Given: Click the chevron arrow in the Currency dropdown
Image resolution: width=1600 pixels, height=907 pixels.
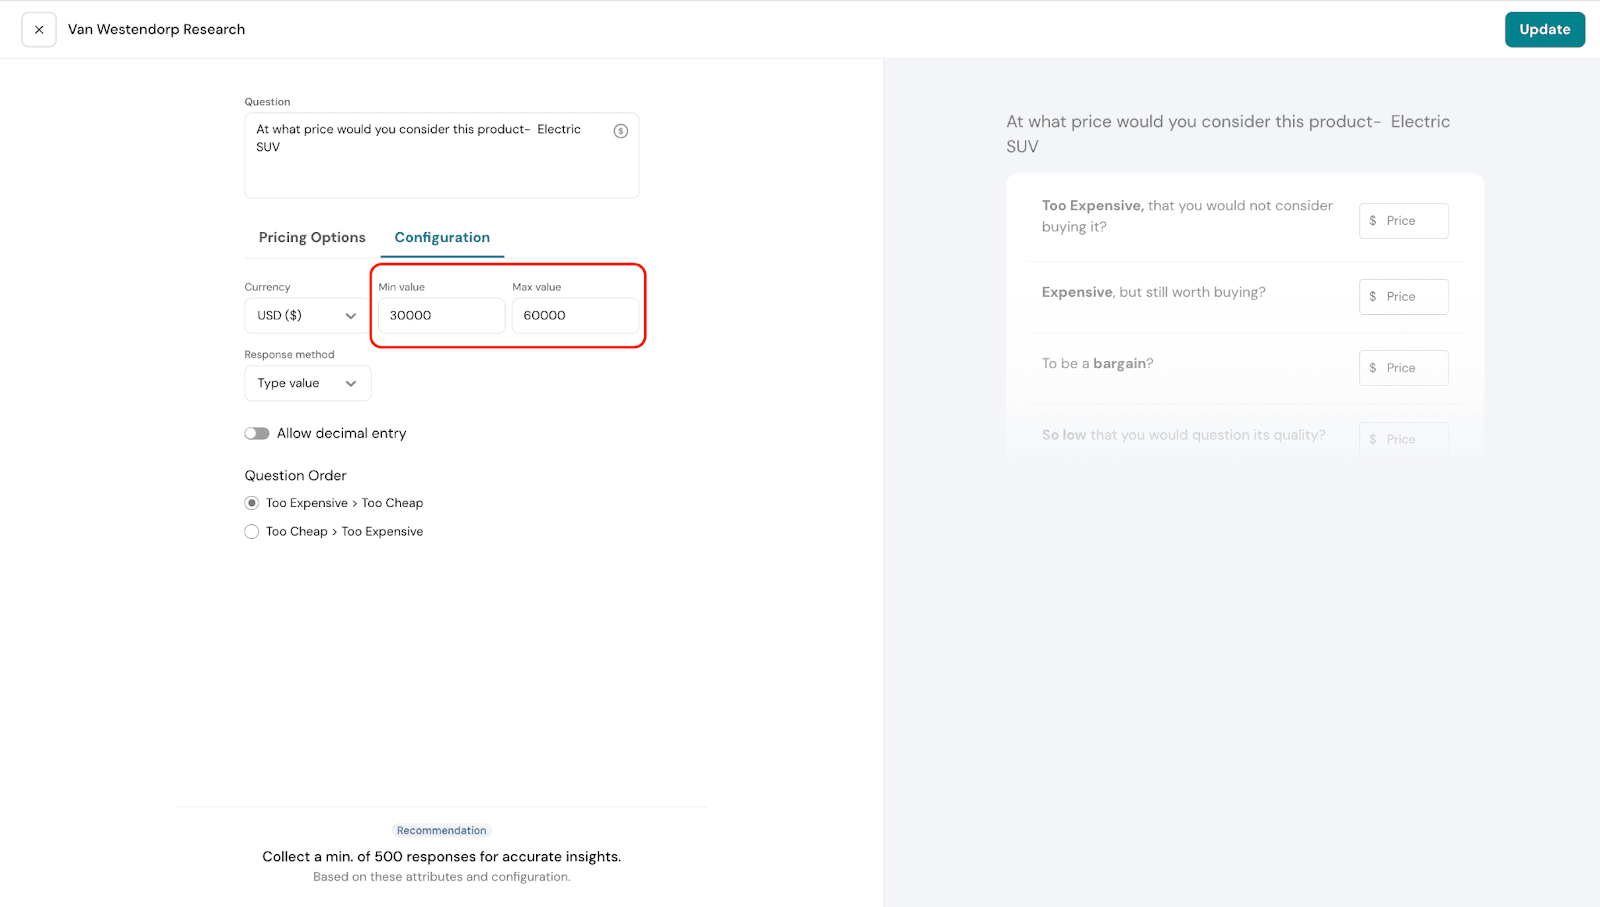Looking at the screenshot, I should click(x=351, y=316).
